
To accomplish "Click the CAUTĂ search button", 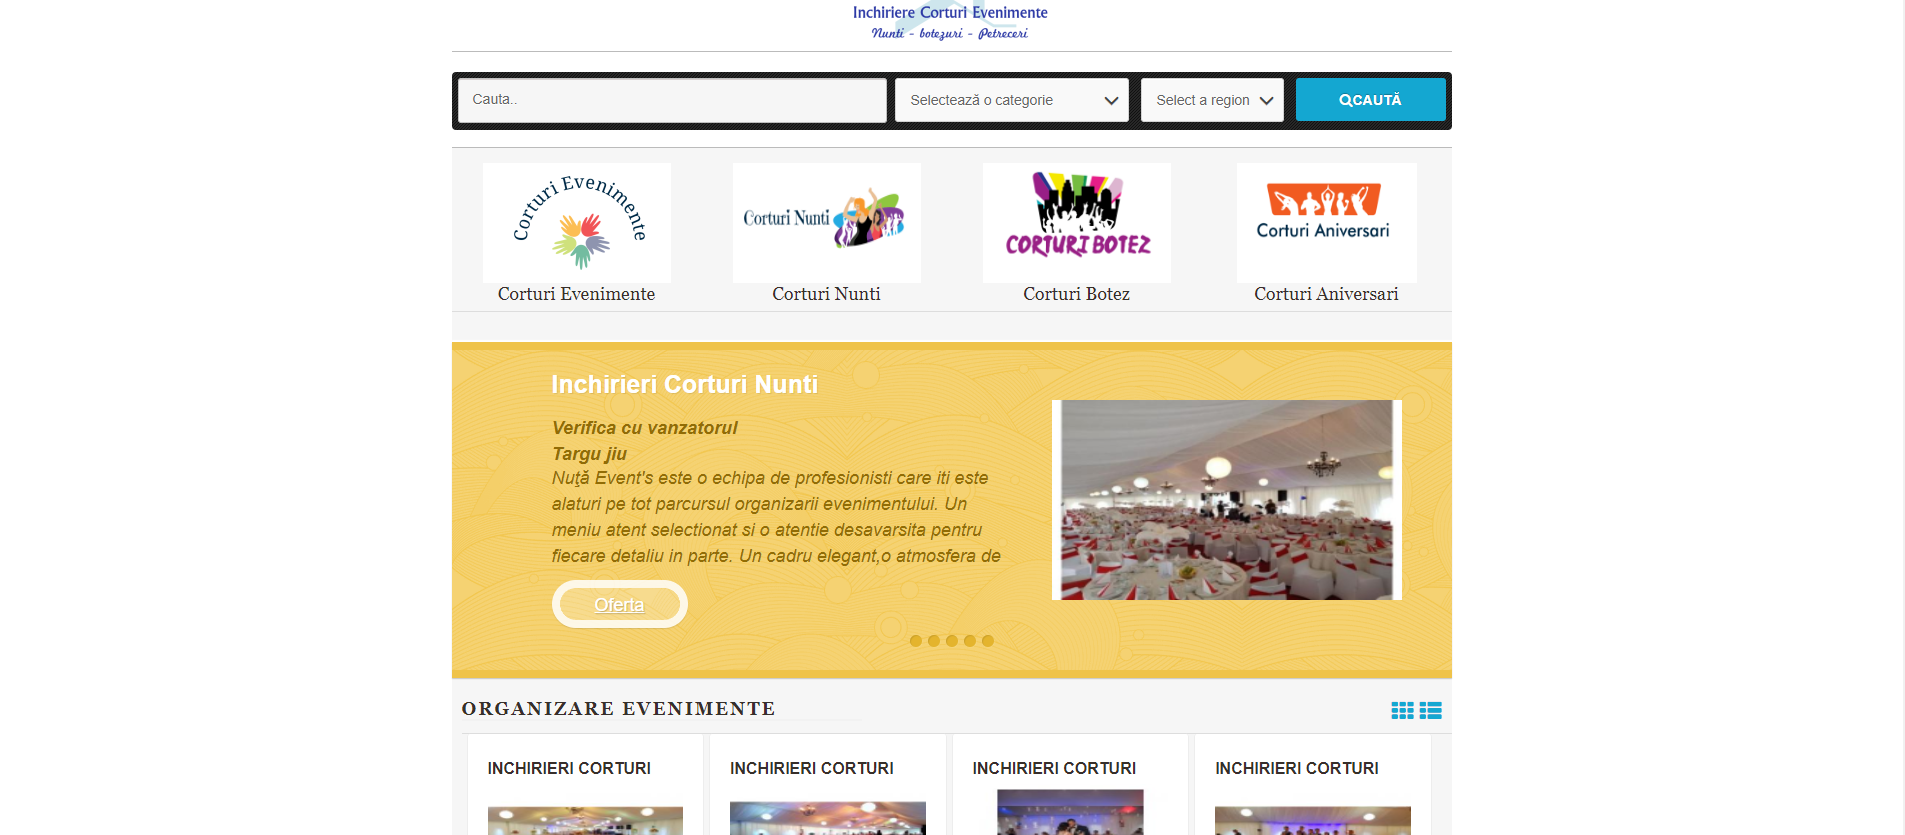I will click(x=1371, y=100).
